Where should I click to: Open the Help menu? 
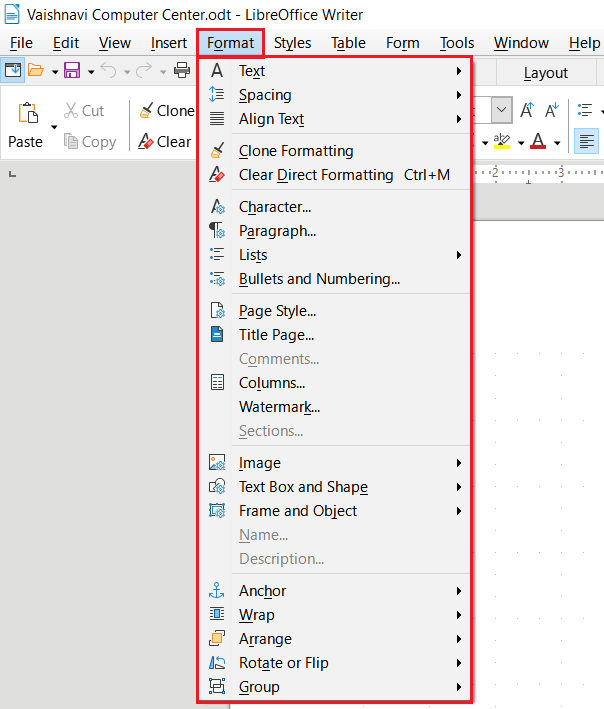pos(584,43)
